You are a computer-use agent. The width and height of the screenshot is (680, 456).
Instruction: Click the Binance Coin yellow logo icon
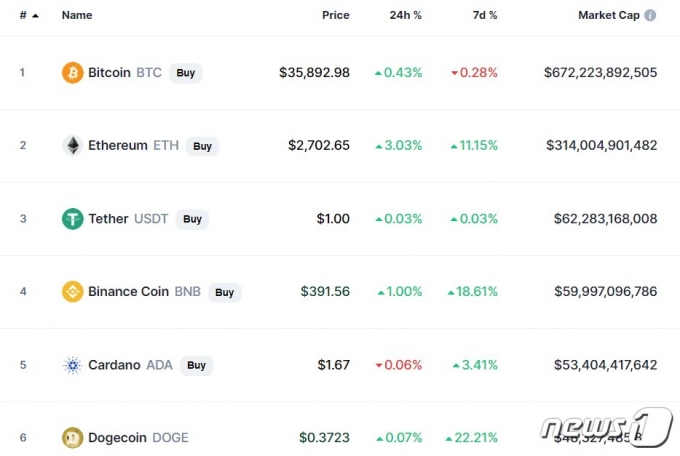(x=72, y=292)
